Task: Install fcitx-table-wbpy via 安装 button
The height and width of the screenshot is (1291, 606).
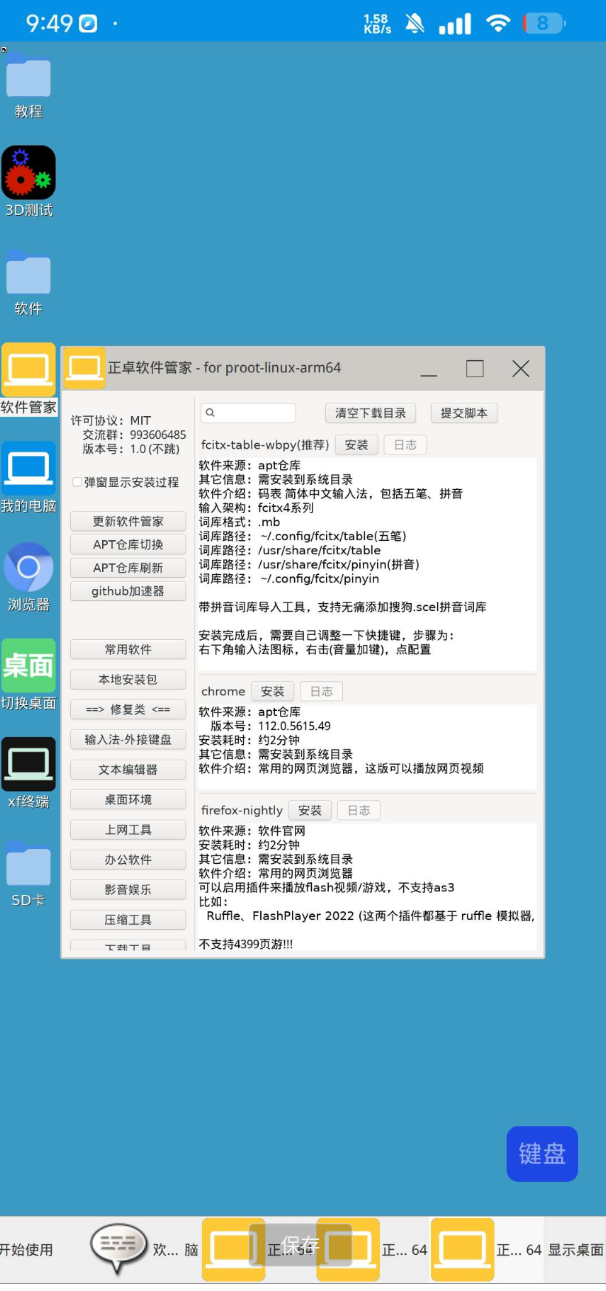Action: (356, 445)
